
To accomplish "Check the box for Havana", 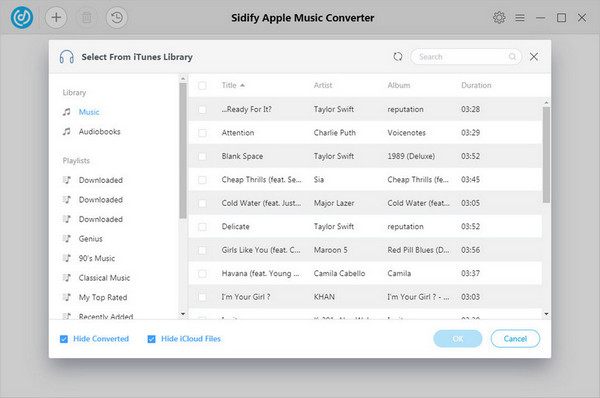I will pyautogui.click(x=202, y=273).
